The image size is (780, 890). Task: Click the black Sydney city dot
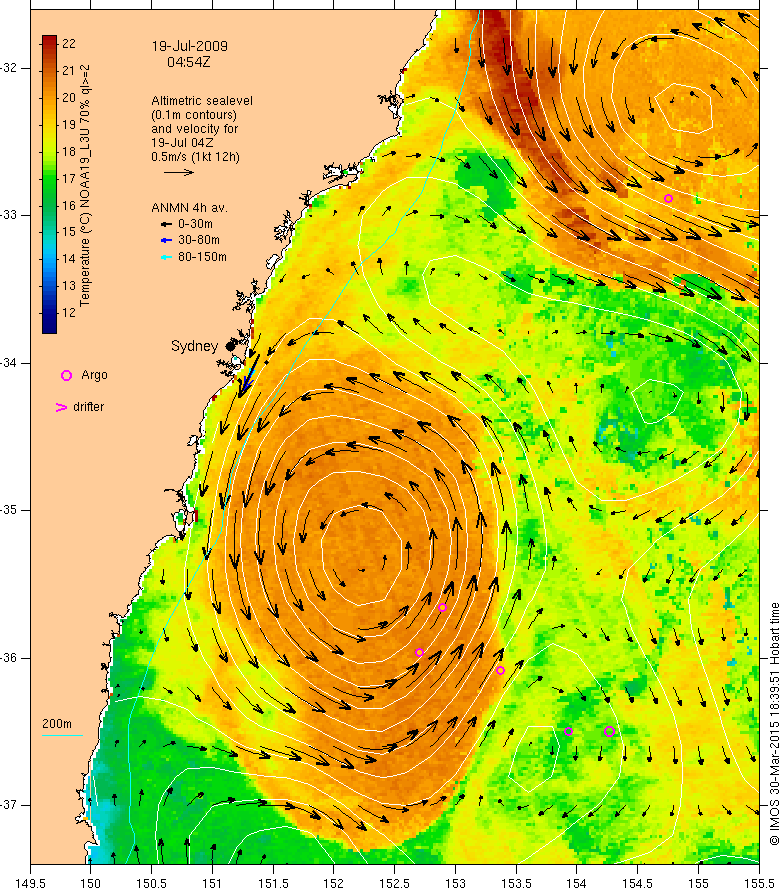pyautogui.click(x=230, y=346)
